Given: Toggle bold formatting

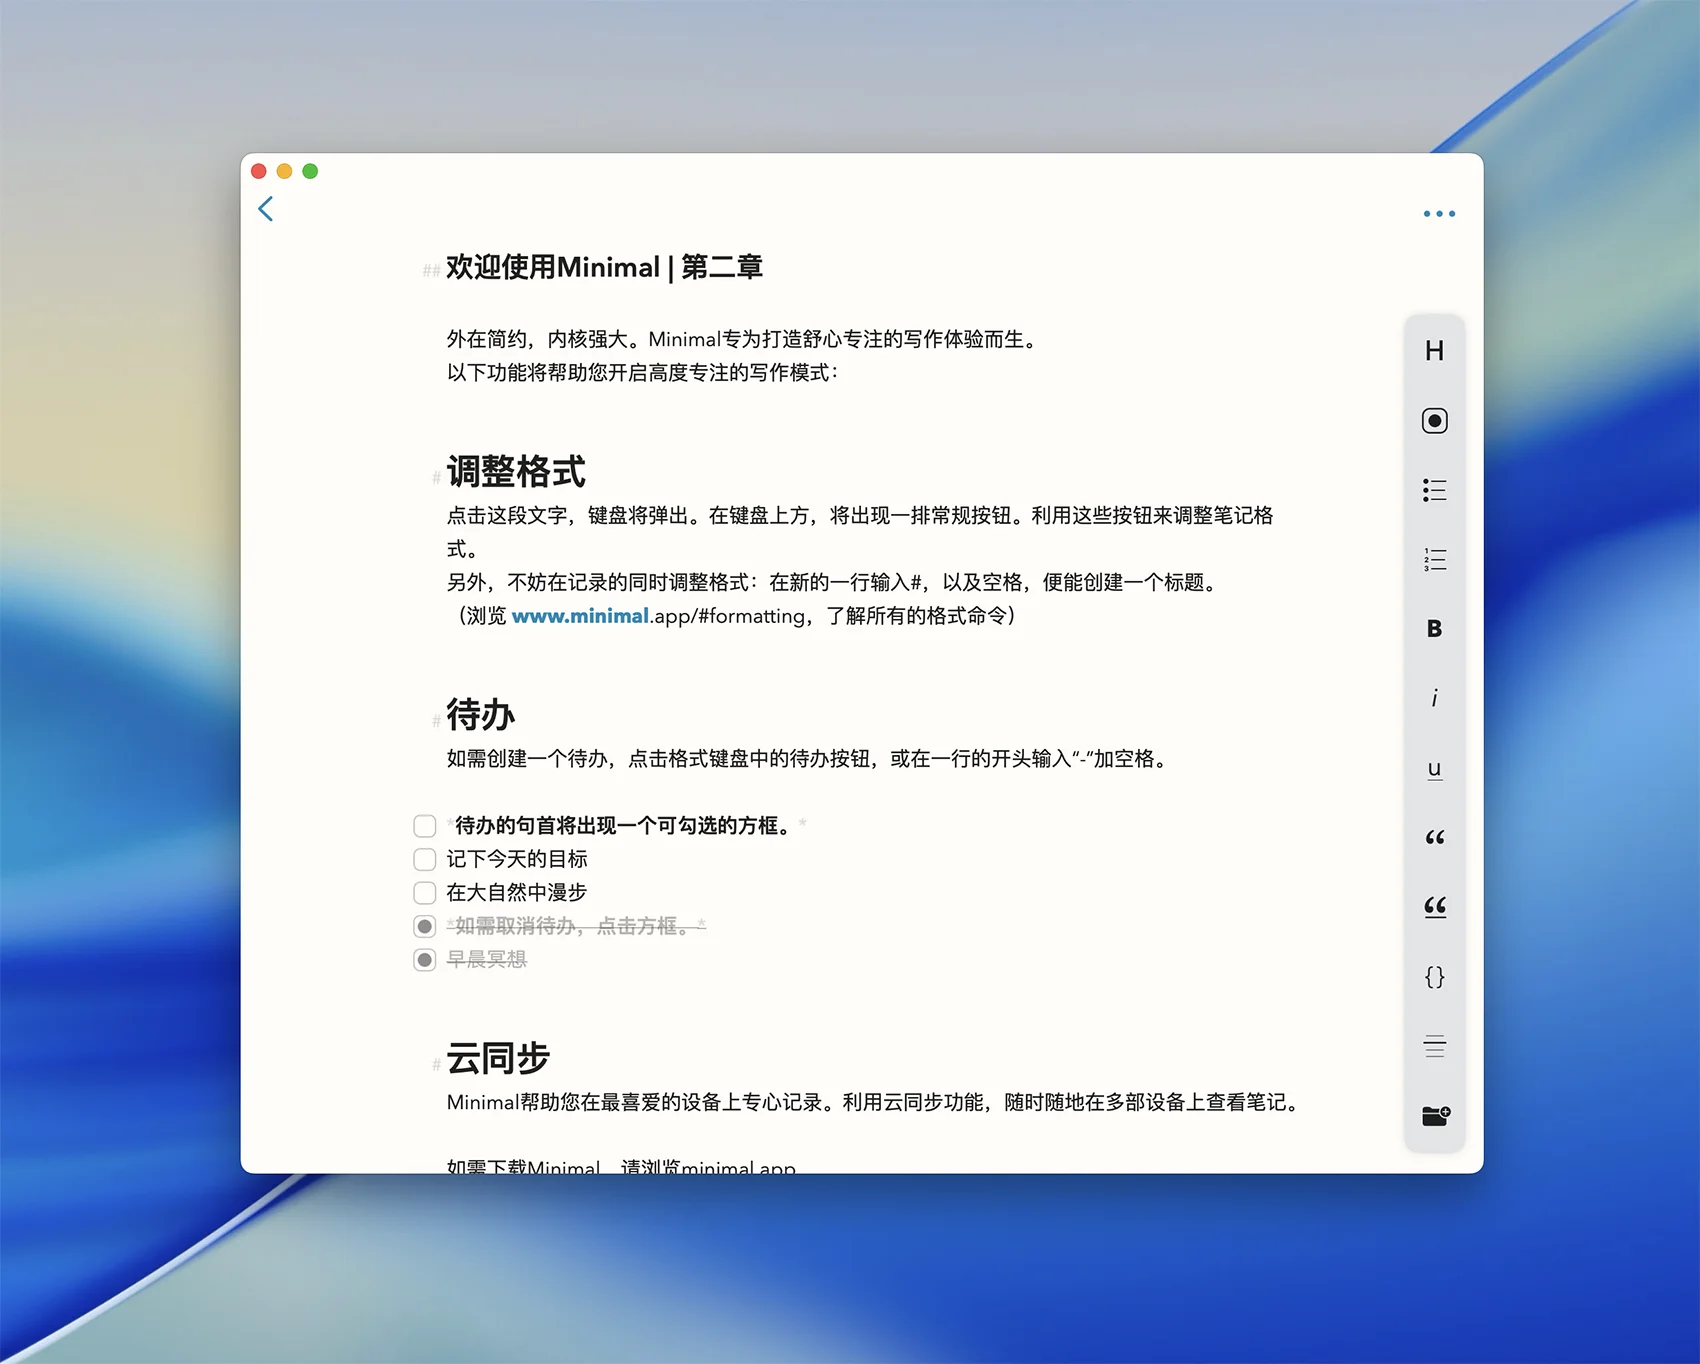Looking at the screenshot, I should 1434,629.
